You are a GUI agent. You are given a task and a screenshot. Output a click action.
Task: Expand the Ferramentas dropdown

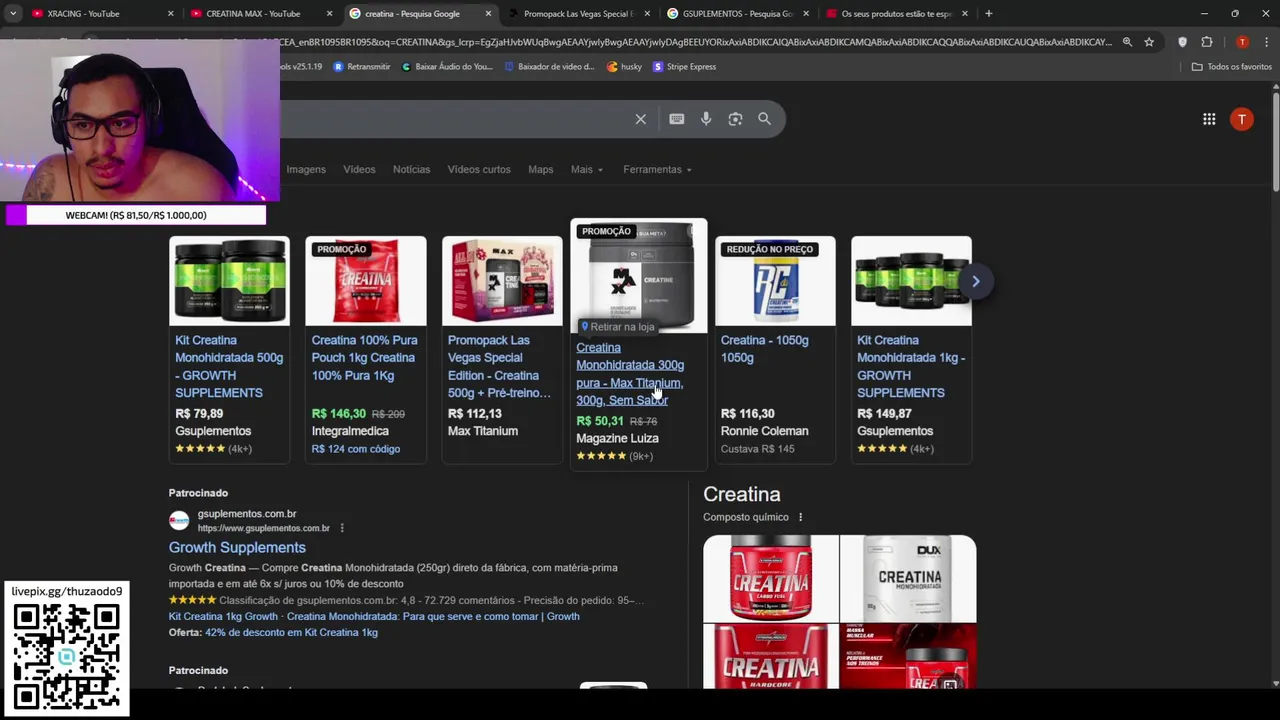(657, 169)
